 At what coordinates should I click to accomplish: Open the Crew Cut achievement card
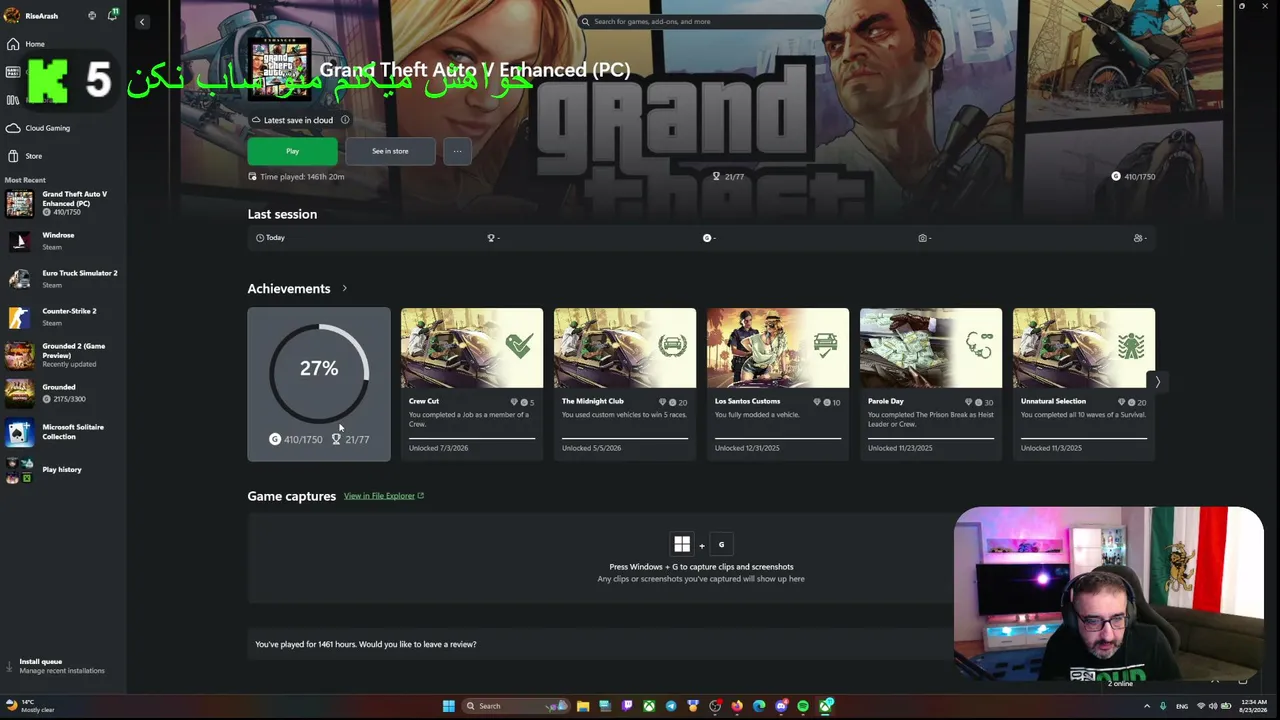tap(472, 384)
